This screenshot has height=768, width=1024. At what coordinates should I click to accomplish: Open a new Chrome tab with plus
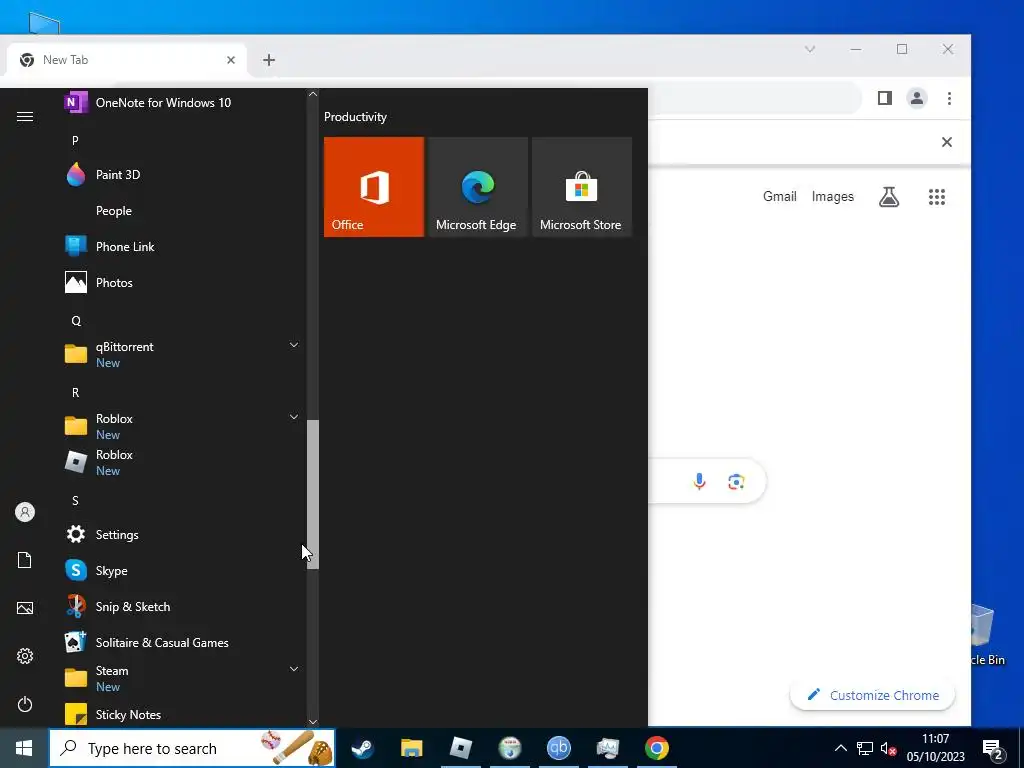pyautogui.click(x=269, y=60)
